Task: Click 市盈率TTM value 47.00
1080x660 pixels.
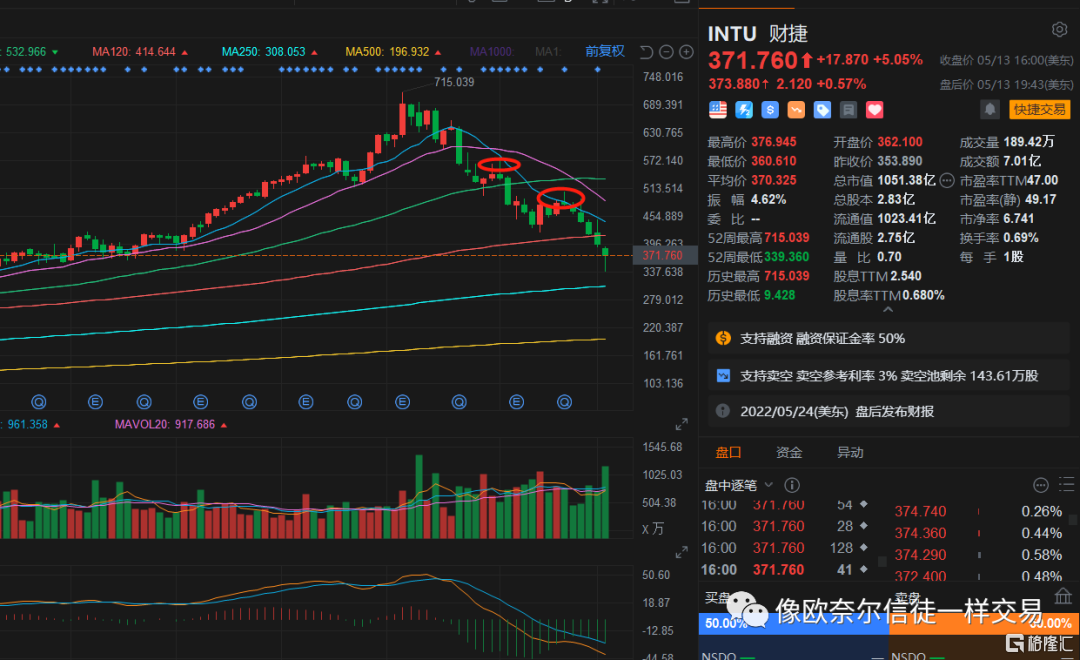Action: coord(1042,181)
